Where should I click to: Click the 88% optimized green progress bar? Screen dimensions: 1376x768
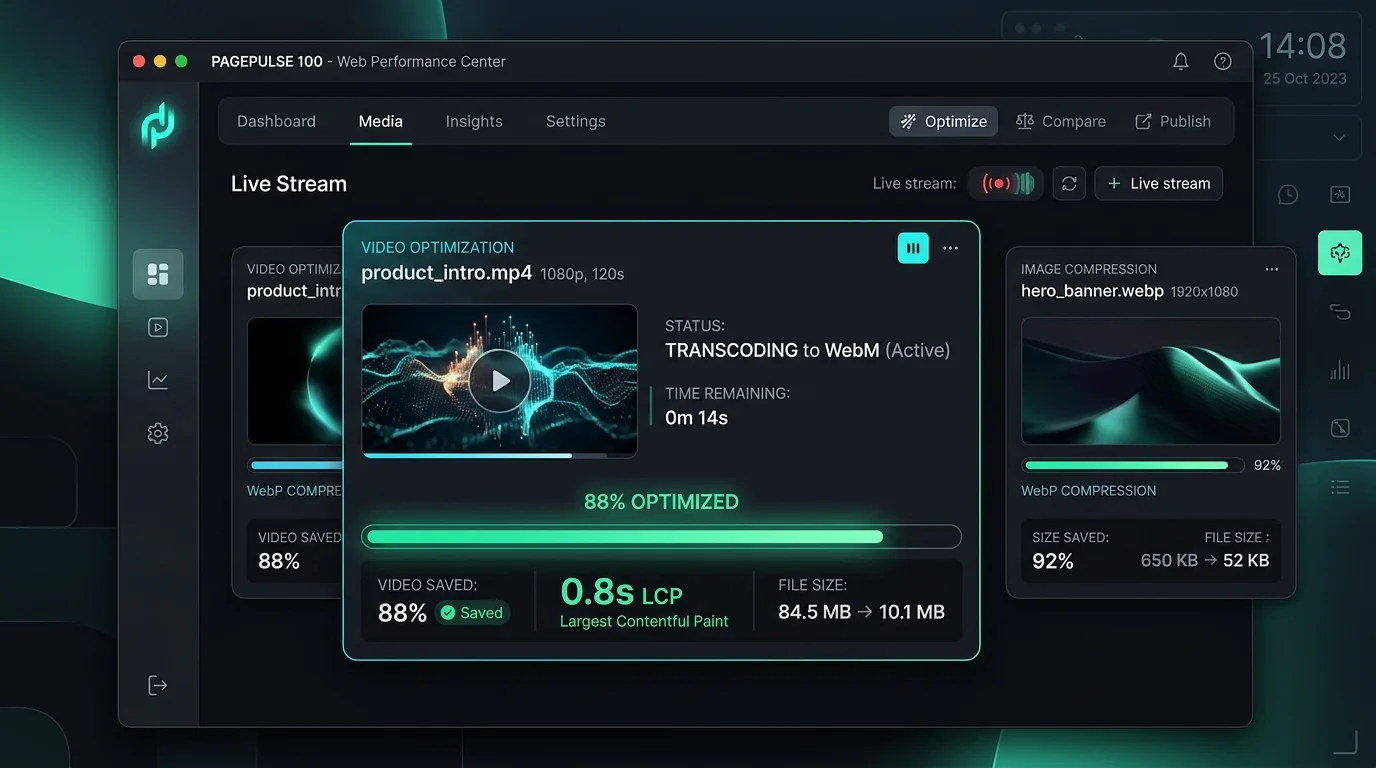661,537
